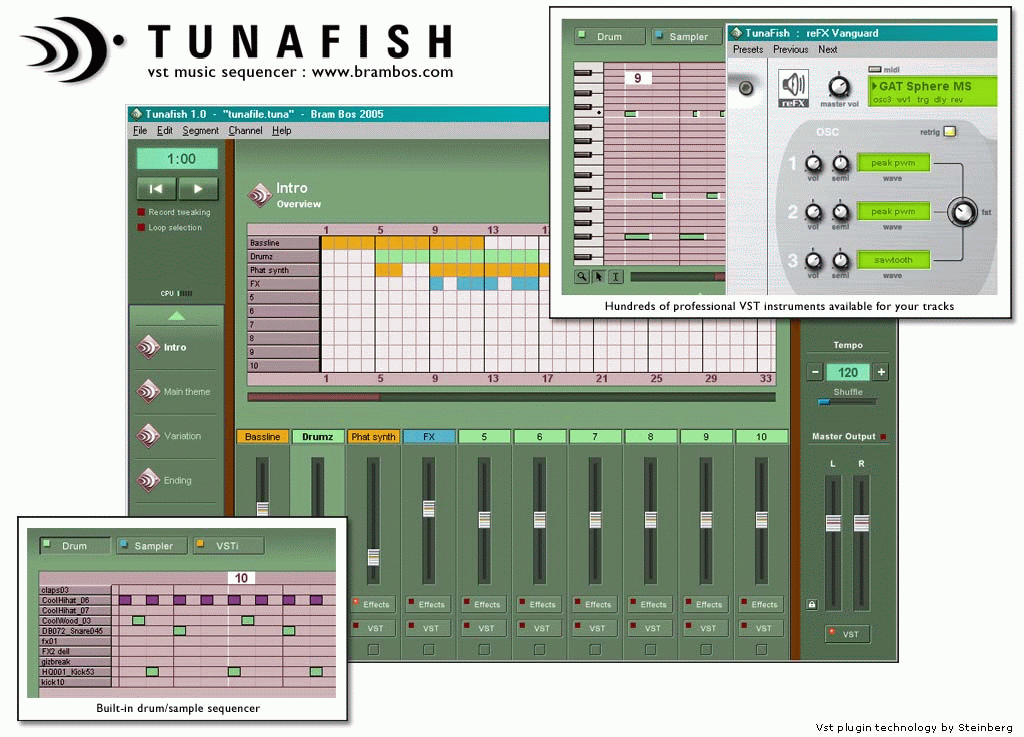Increase tempo with the plus button

pos(881,372)
